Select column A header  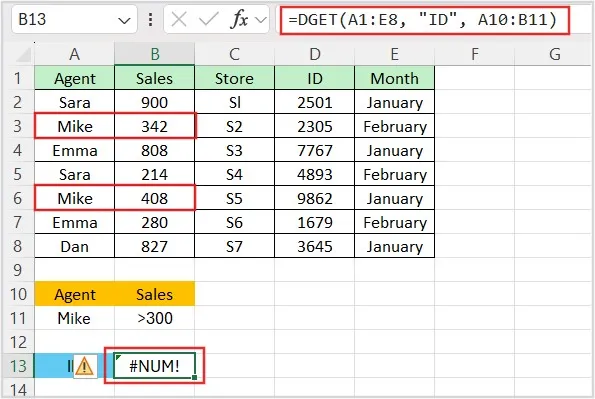(74, 54)
